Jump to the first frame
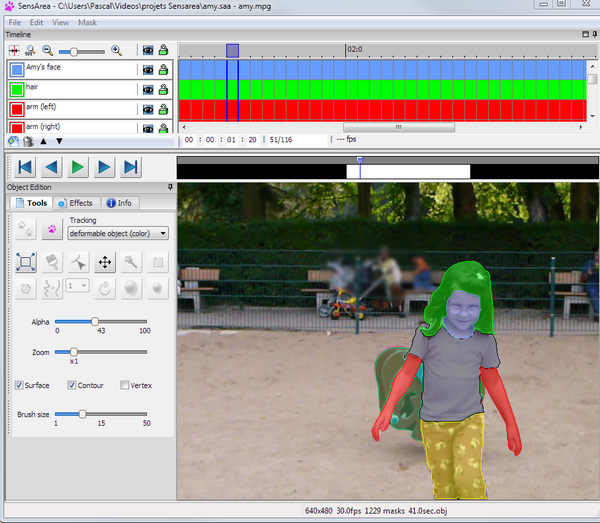This screenshot has width=600, height=523. click(x=25, y=167)
